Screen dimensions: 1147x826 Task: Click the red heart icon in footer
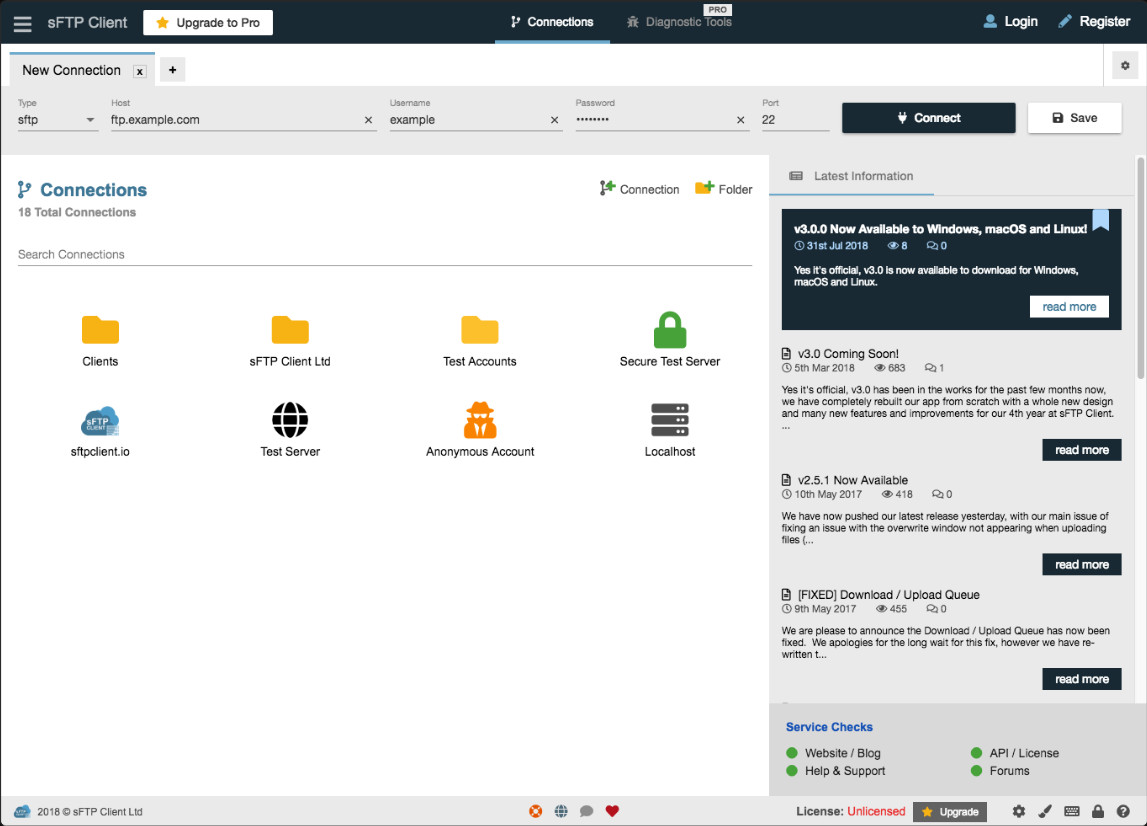click(612, 811)
